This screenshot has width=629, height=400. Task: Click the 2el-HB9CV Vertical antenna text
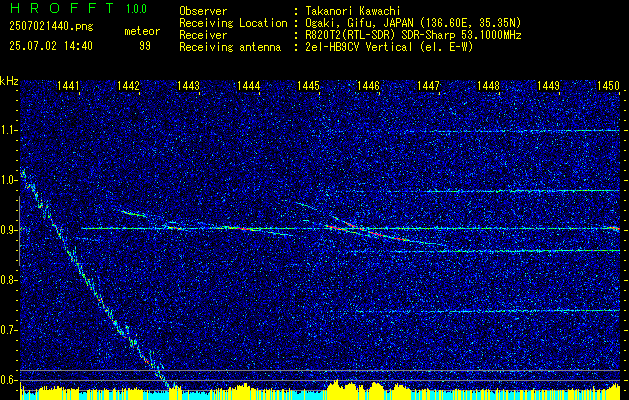388,47
